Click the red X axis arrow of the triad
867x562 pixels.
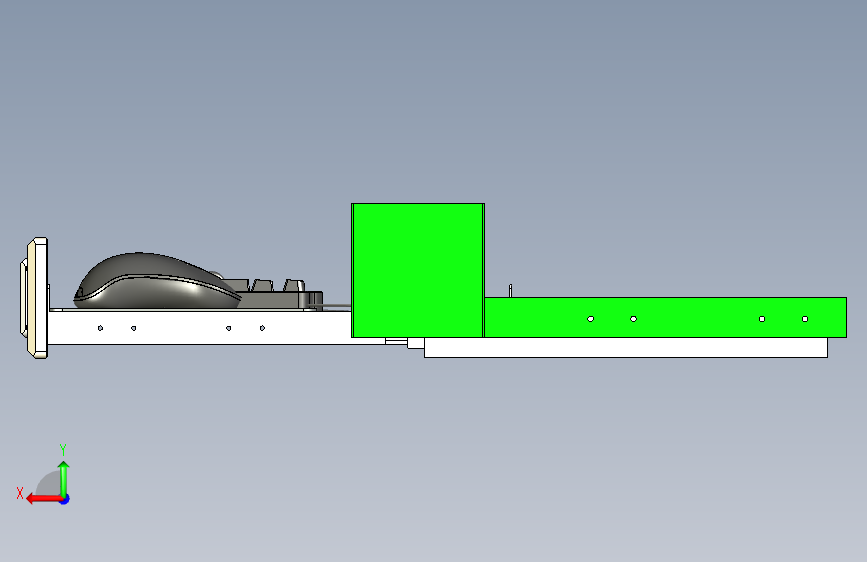[43, 499]
